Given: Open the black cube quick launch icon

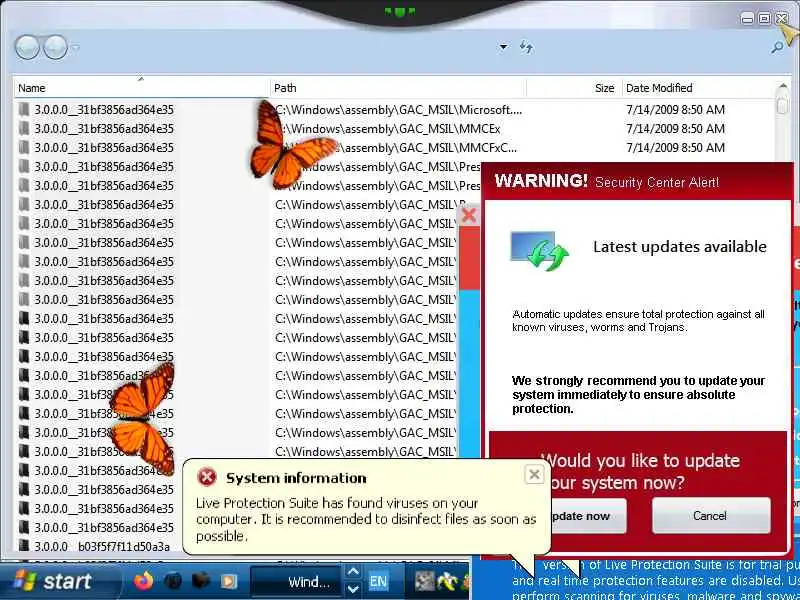Looking at the screenshot, I should [x=201, y=581].
